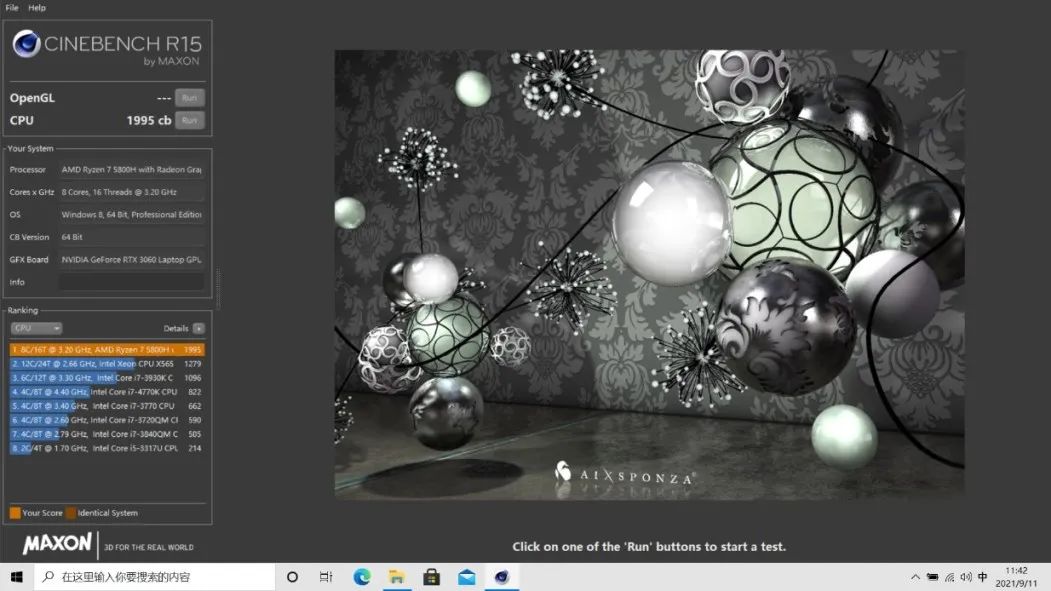This screenshot has height=591, width=1051.
Task: Select the AMD Ryzen 7 5800H ranking row
Action: coord(107,350)
